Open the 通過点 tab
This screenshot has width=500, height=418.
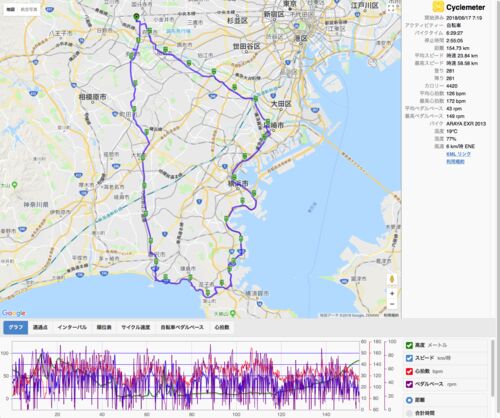coord(40,328)
